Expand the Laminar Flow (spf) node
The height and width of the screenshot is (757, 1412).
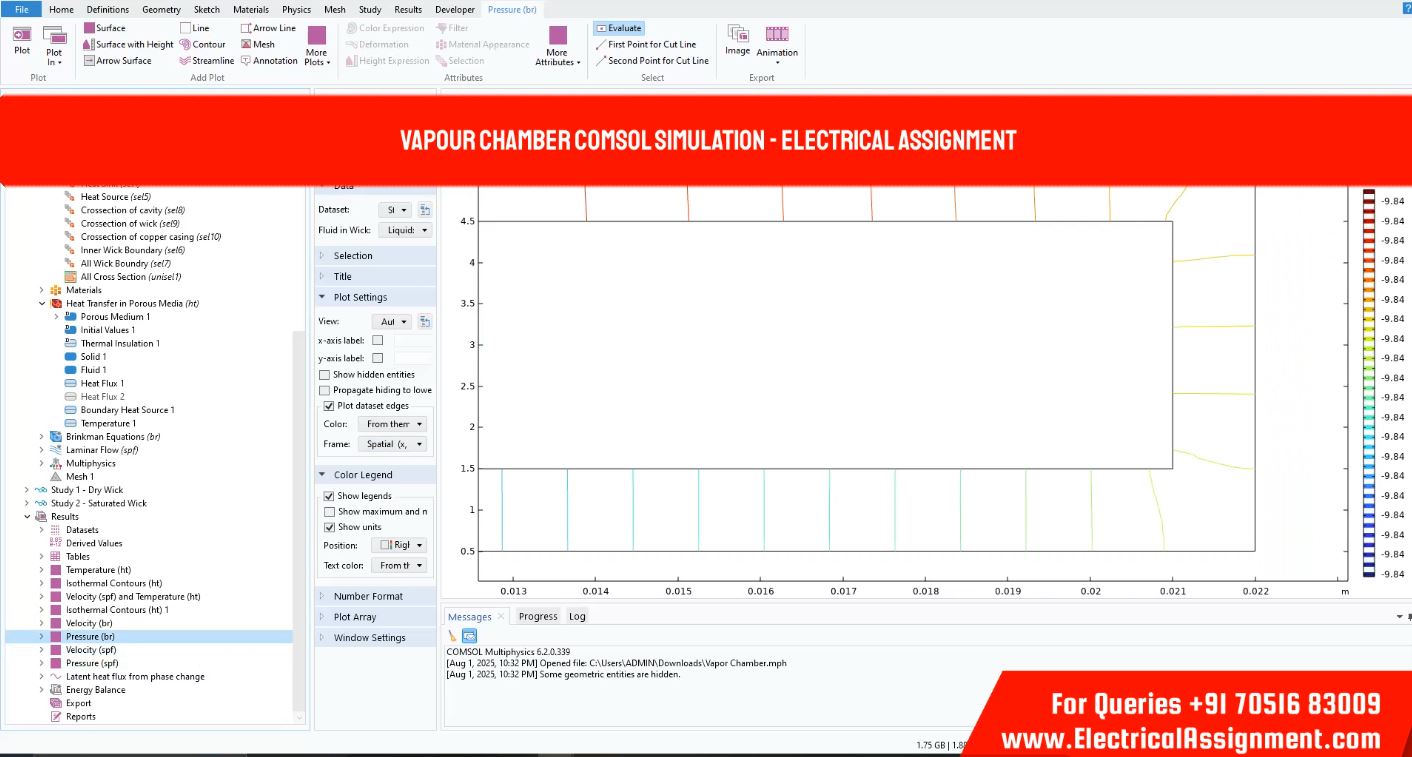click(x=42, y=450)
